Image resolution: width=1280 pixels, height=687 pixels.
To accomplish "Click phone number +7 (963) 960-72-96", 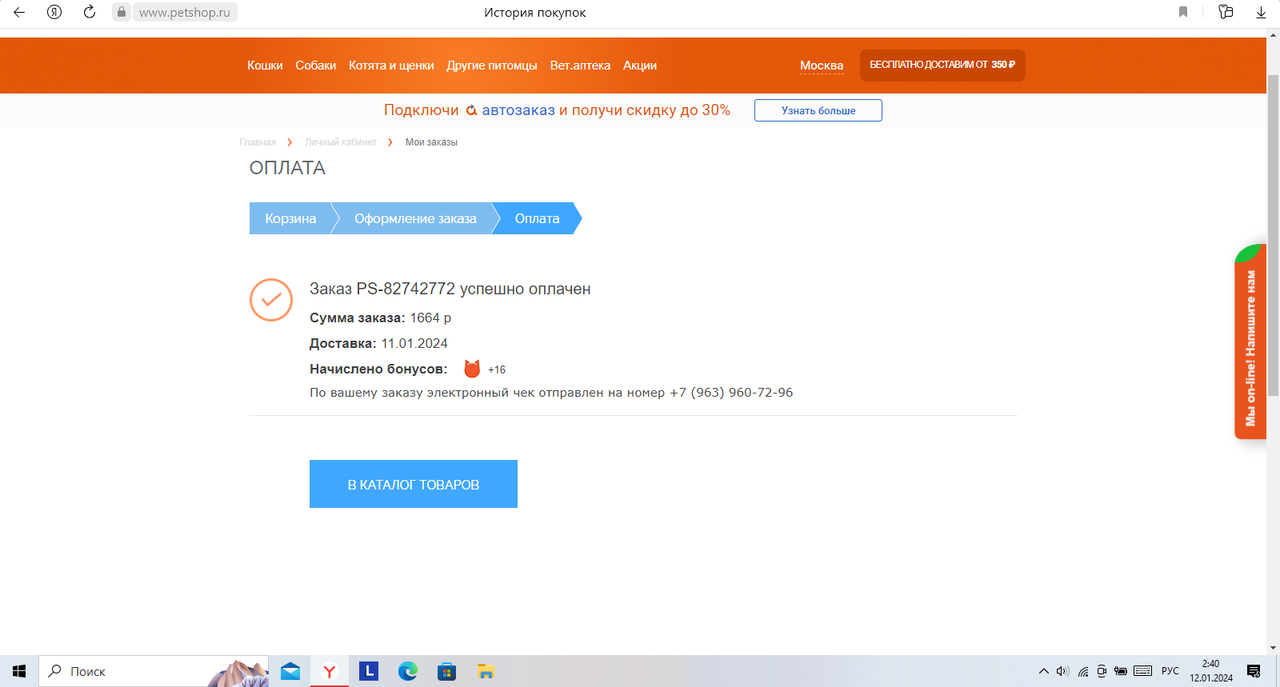I will (x=731, y=393).
